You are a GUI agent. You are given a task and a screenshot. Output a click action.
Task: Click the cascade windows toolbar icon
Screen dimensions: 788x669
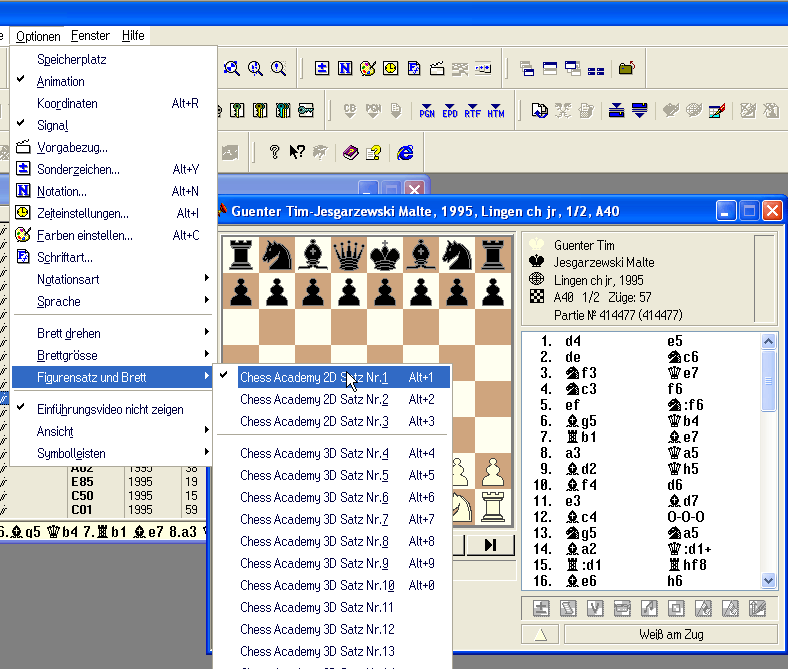point(527,68)
